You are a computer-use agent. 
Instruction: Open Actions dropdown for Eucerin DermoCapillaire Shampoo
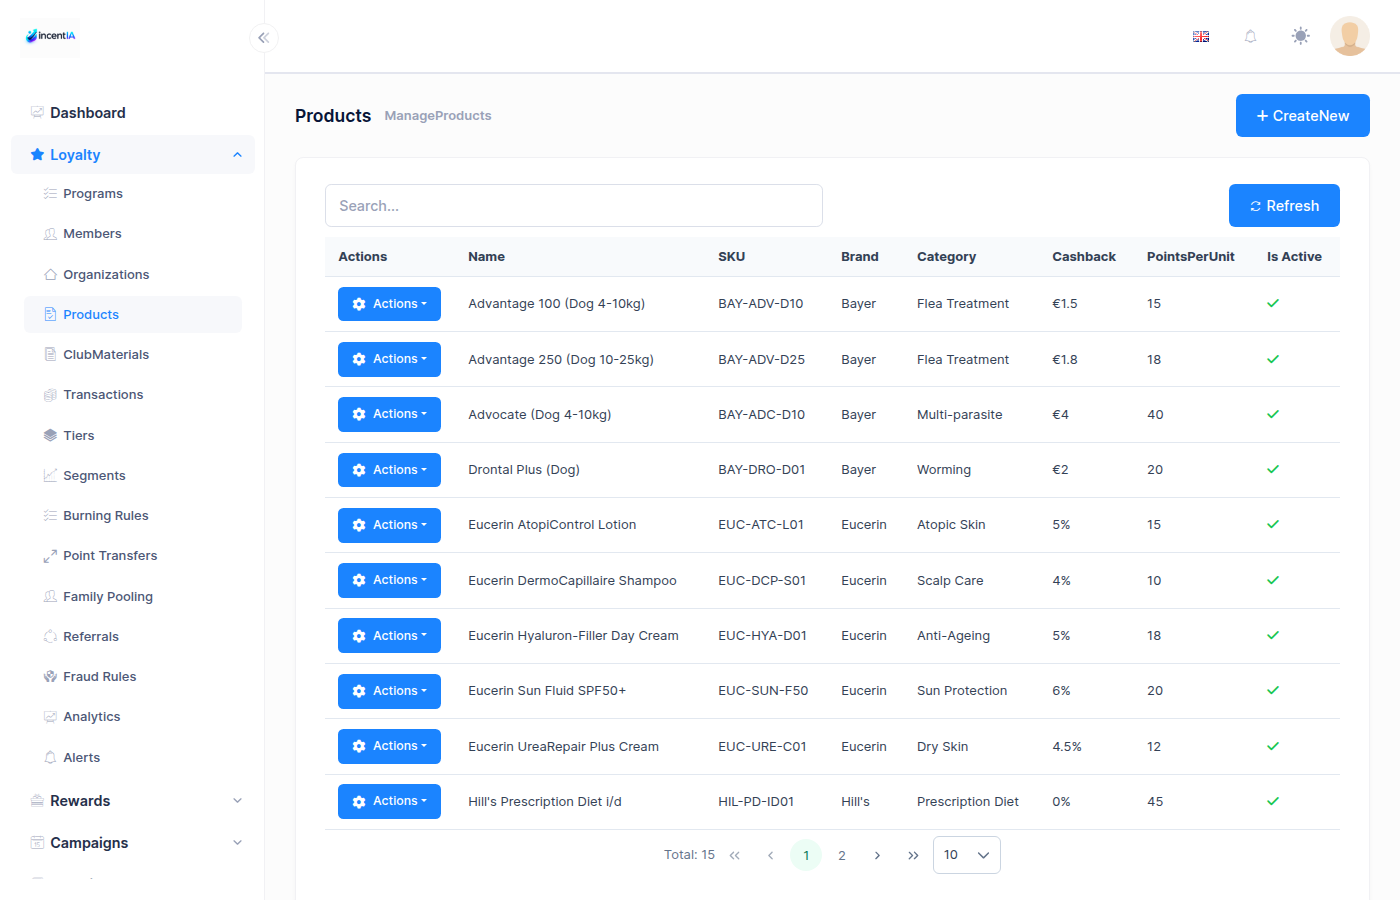(389, 580)
